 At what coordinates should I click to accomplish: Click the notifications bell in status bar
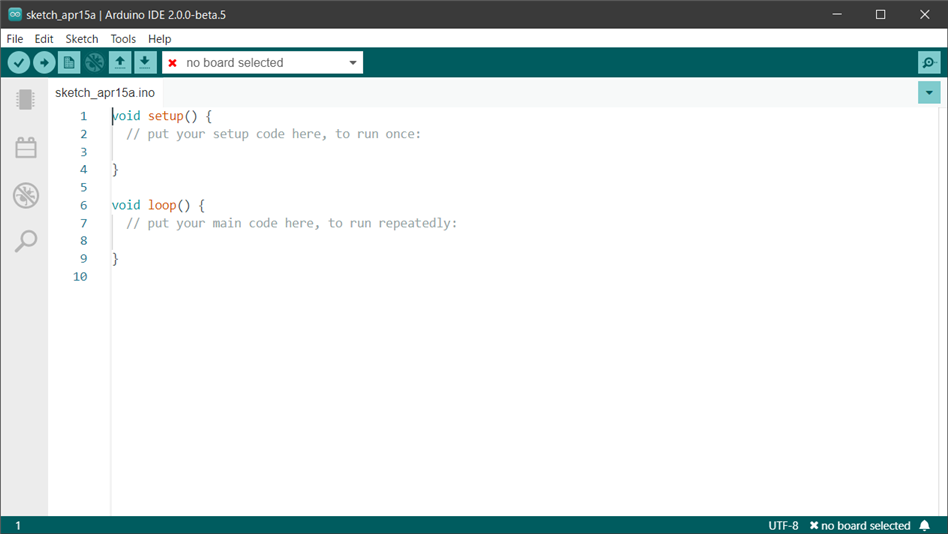(x=924, y=526)
